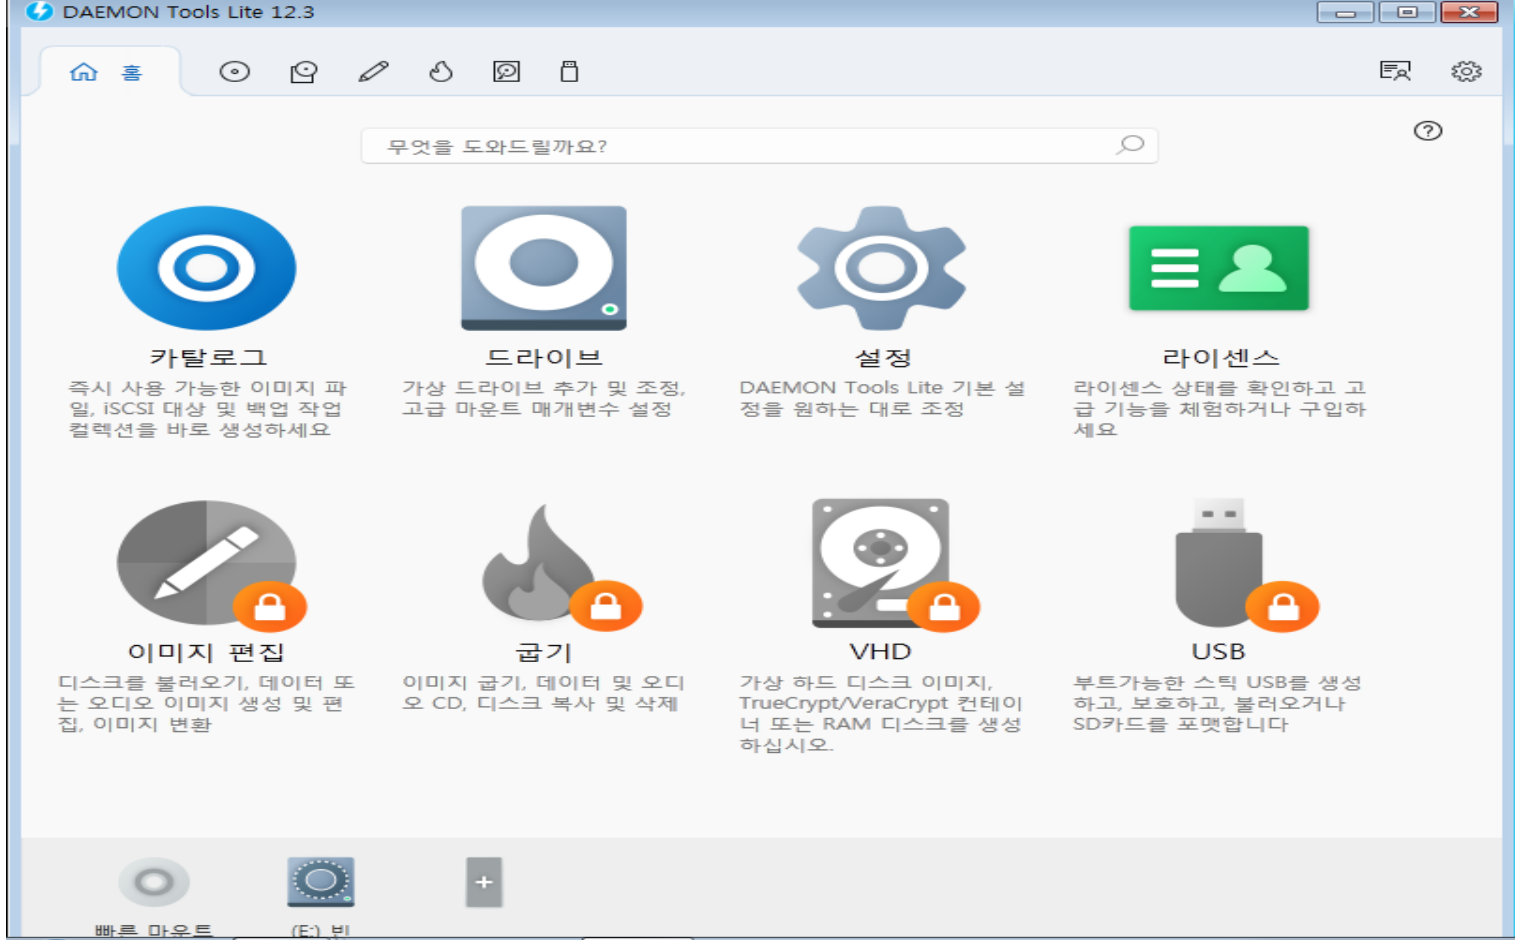
Task: Click the 빠른 마운트 label
Action: coord(154,930)
